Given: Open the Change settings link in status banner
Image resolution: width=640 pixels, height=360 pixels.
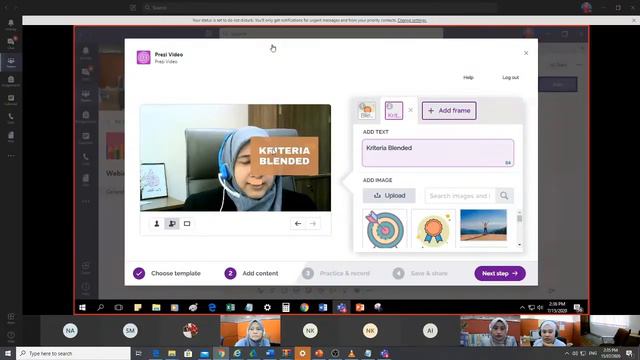Looking at the screenshot, I should tap(412, 20).
